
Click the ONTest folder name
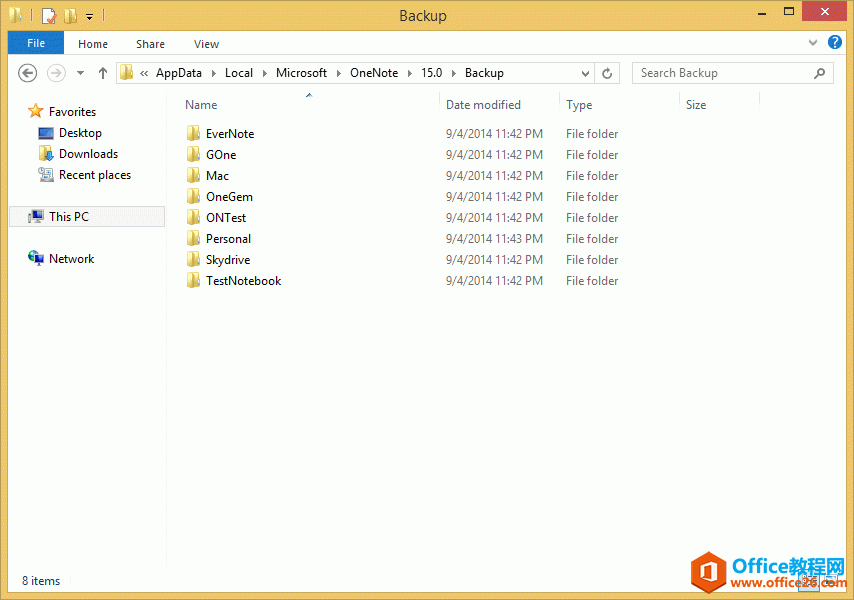[226, 218]
